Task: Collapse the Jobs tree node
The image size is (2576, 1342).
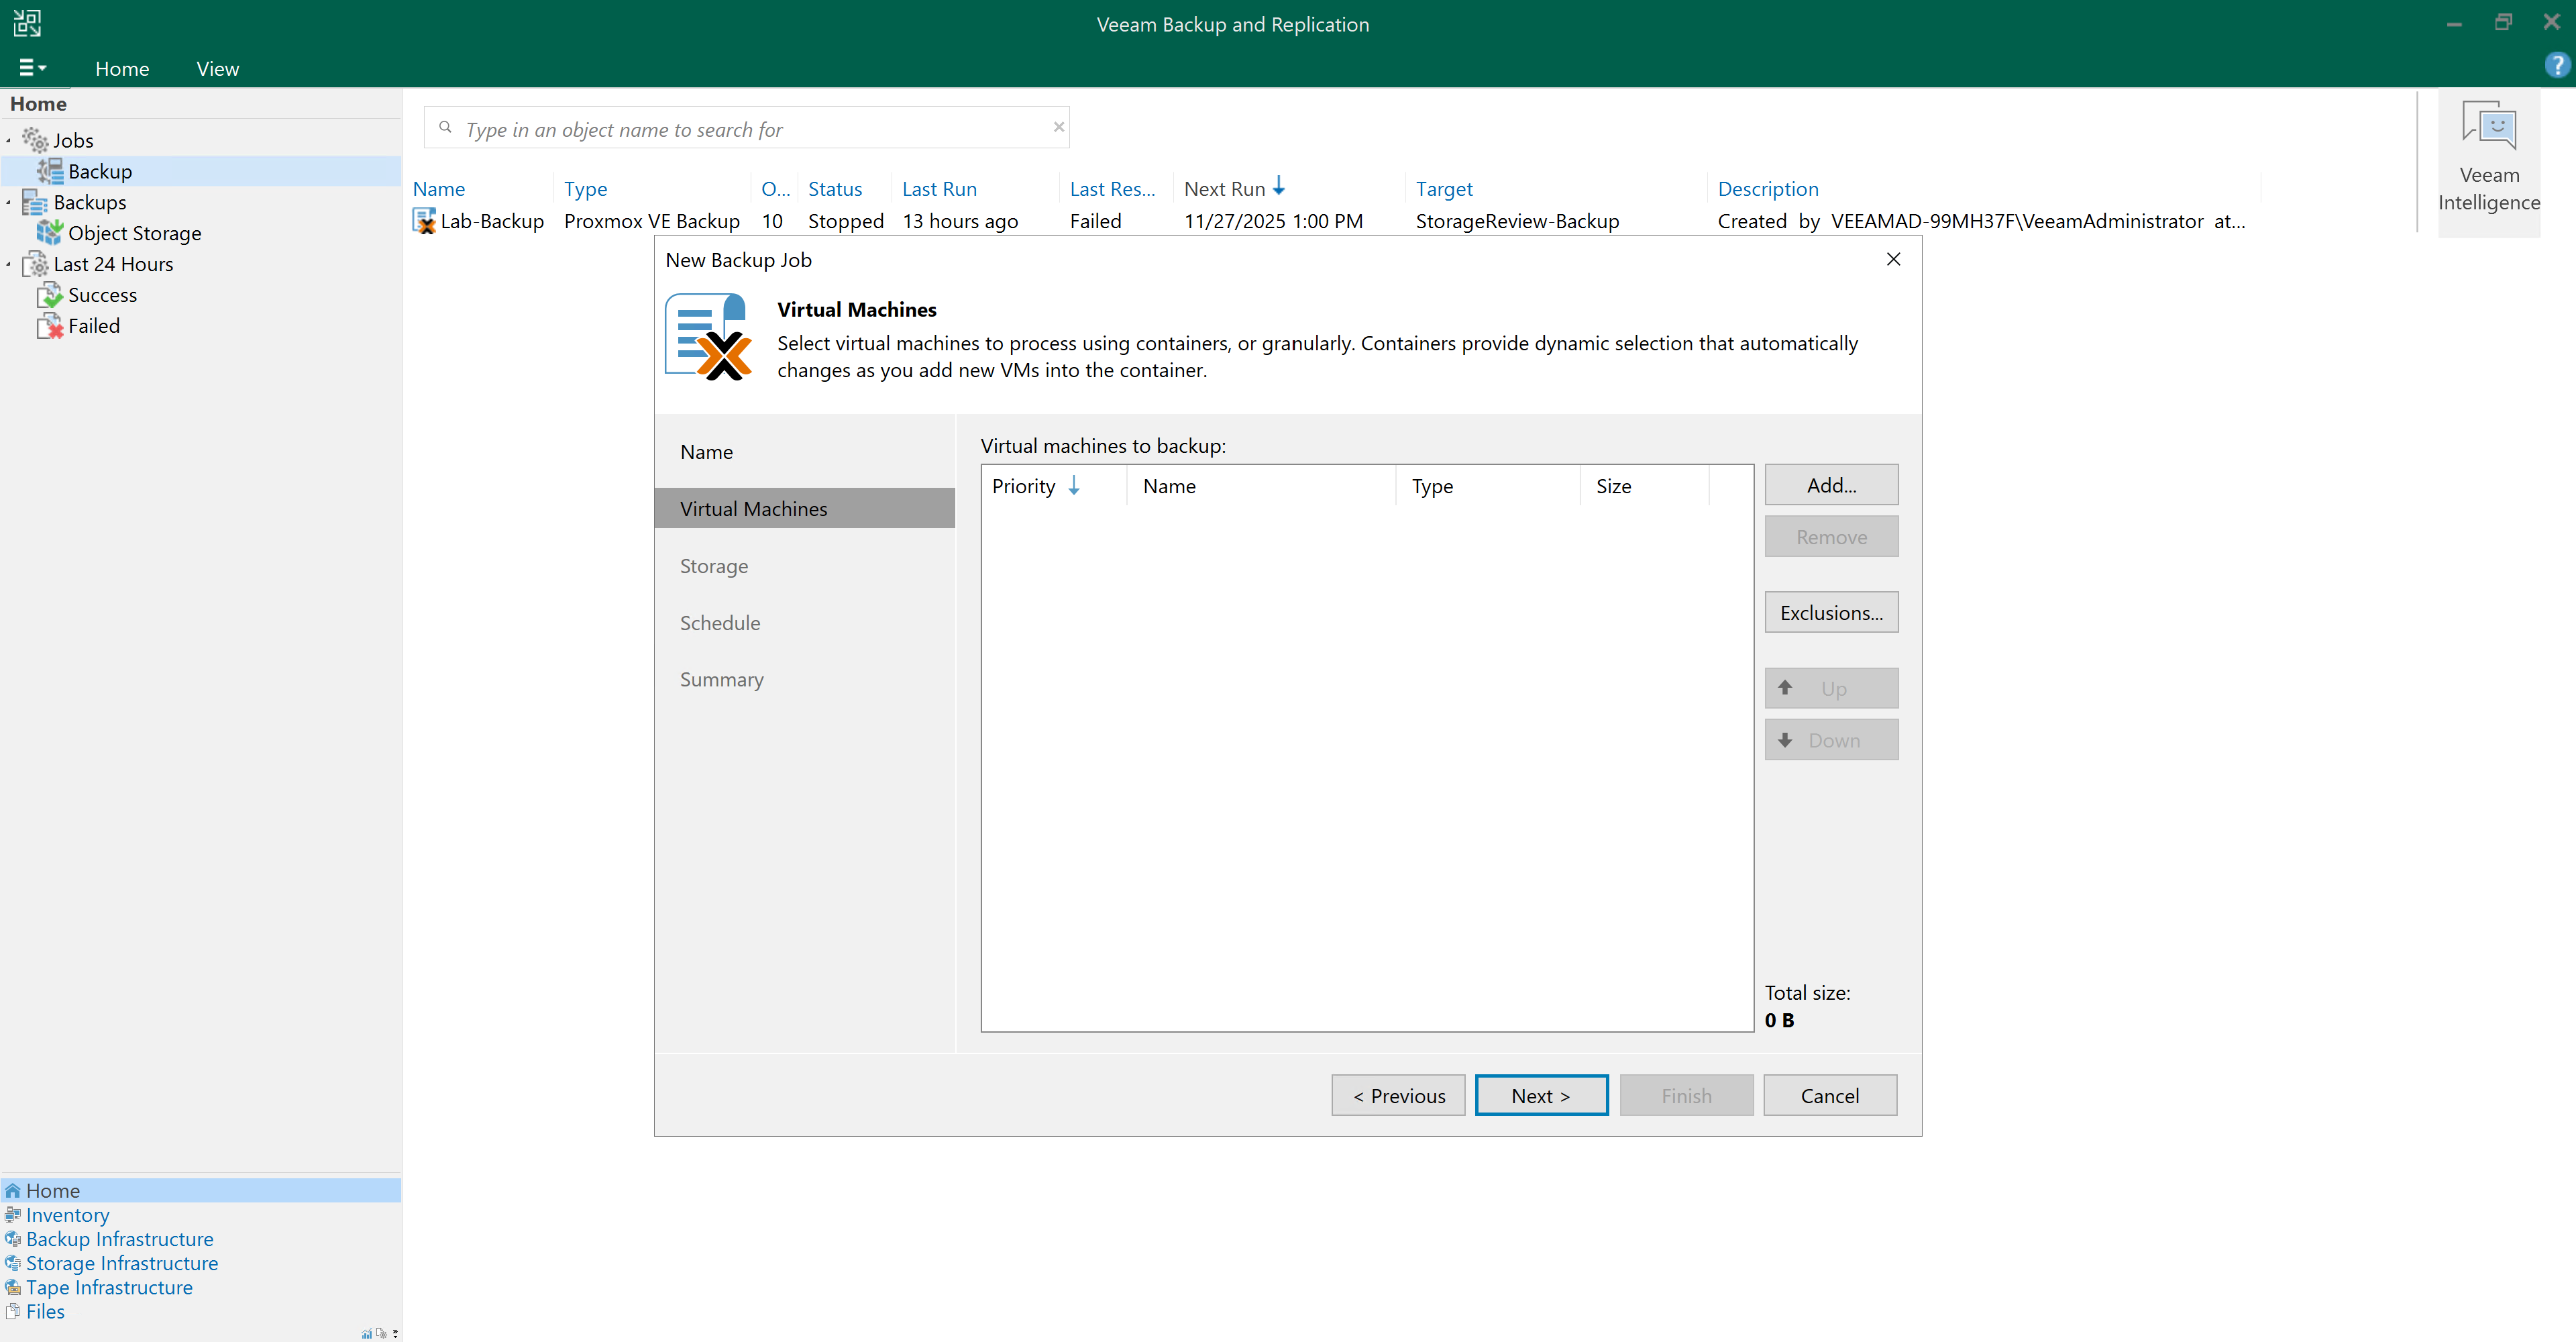Action: click(x=9, y=141)
